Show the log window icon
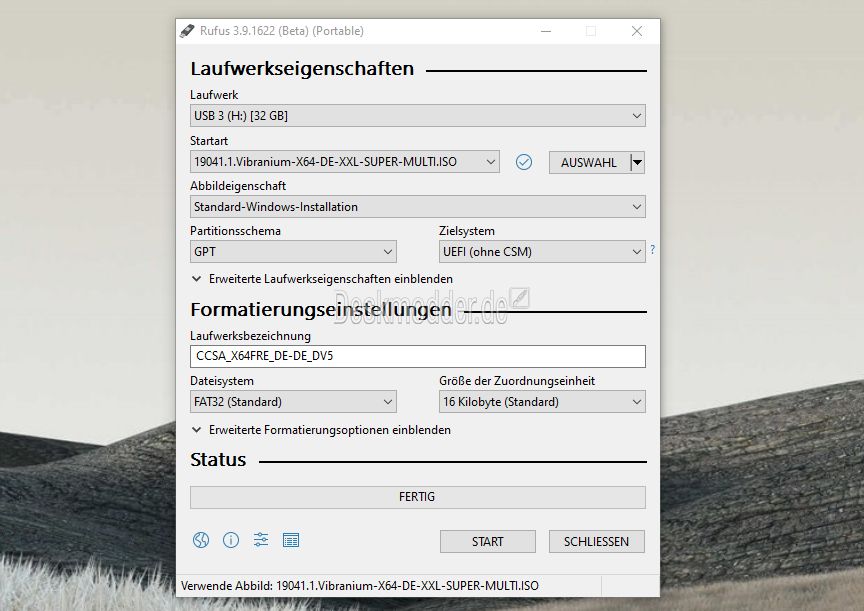This screenshot has height=611, width=864. point(291,540)
